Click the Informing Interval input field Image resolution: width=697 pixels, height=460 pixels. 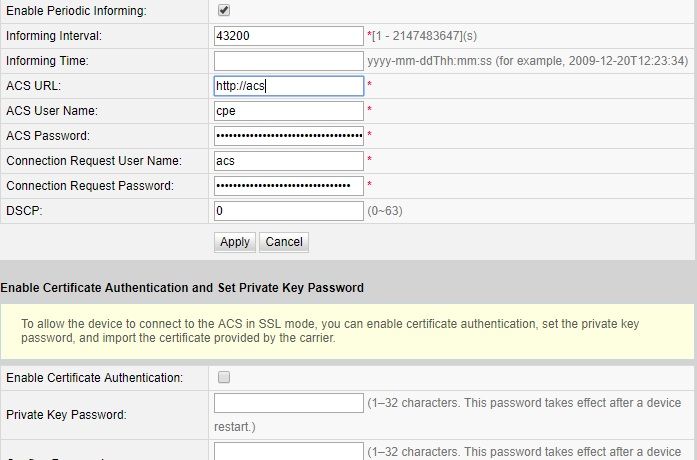tap(288, 36)
